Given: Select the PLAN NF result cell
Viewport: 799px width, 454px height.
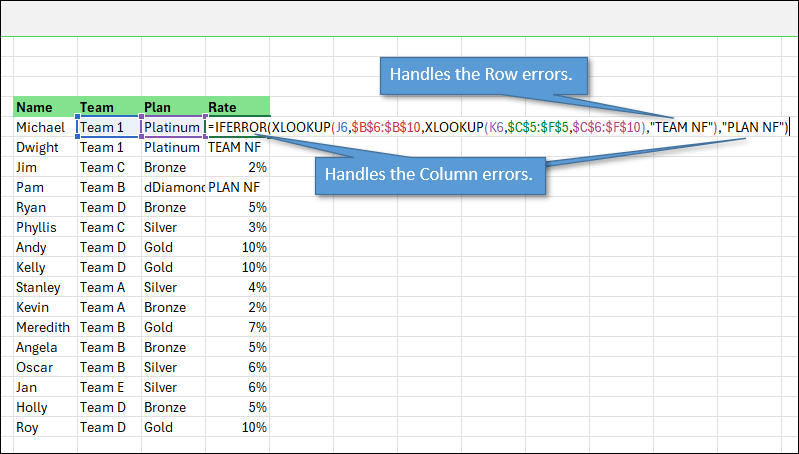Looking at the screenshot, I should [237, 187].
